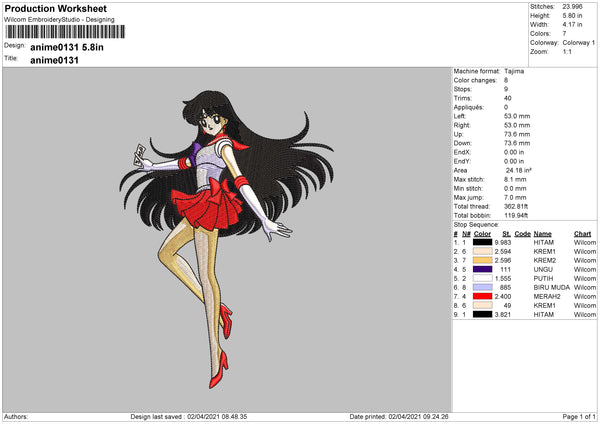Select the 'anime0131' value beside Title
This screenshot has width=600, height=424.
tap(54, 60)
